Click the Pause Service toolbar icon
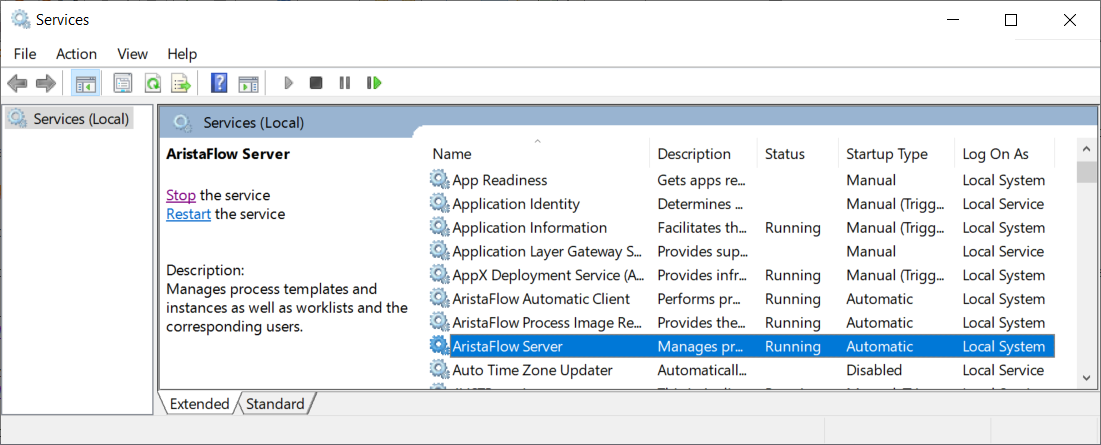The width and height of the screenshot is (1101, 445). [345, 84]
